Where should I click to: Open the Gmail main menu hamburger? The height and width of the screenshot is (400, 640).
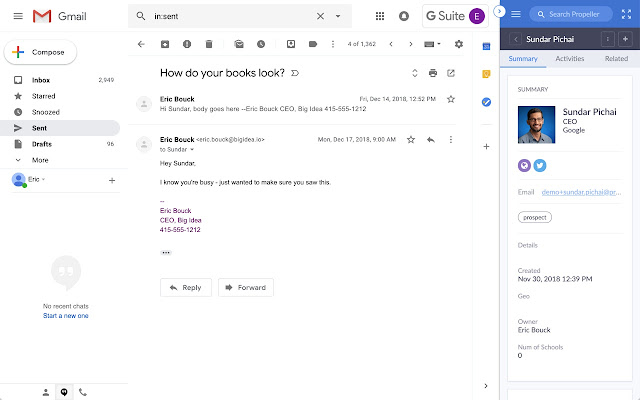point(18,16)
